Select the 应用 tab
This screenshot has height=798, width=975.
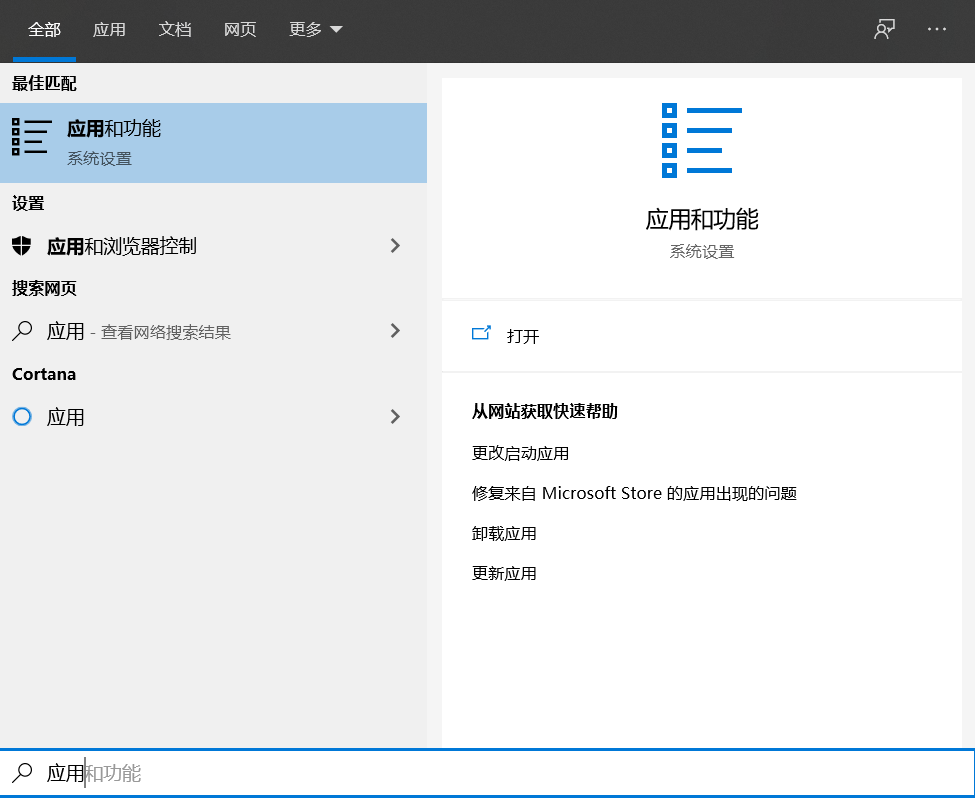pyautogui.click(x=110, y=29)
